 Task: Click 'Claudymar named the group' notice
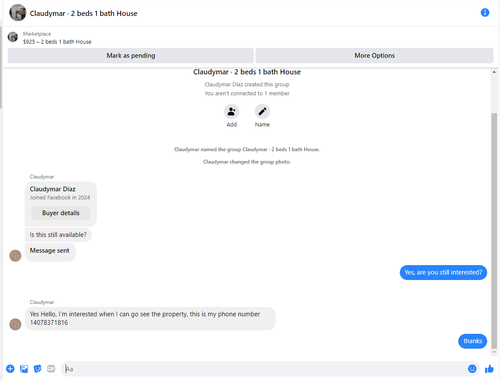(x=247, y=149)
